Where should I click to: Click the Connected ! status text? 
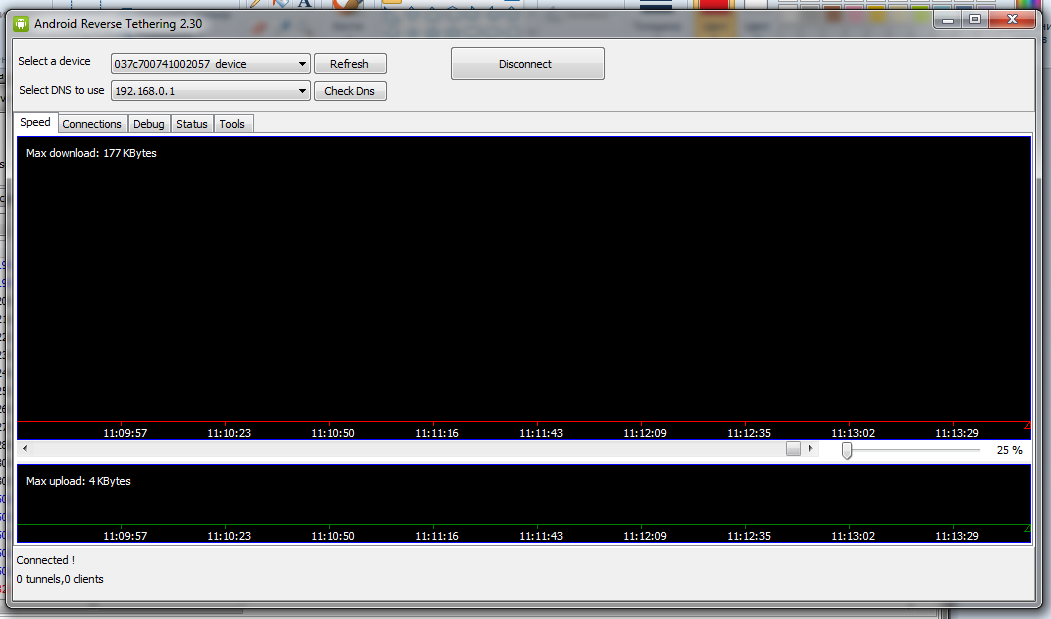click(46, 560)
